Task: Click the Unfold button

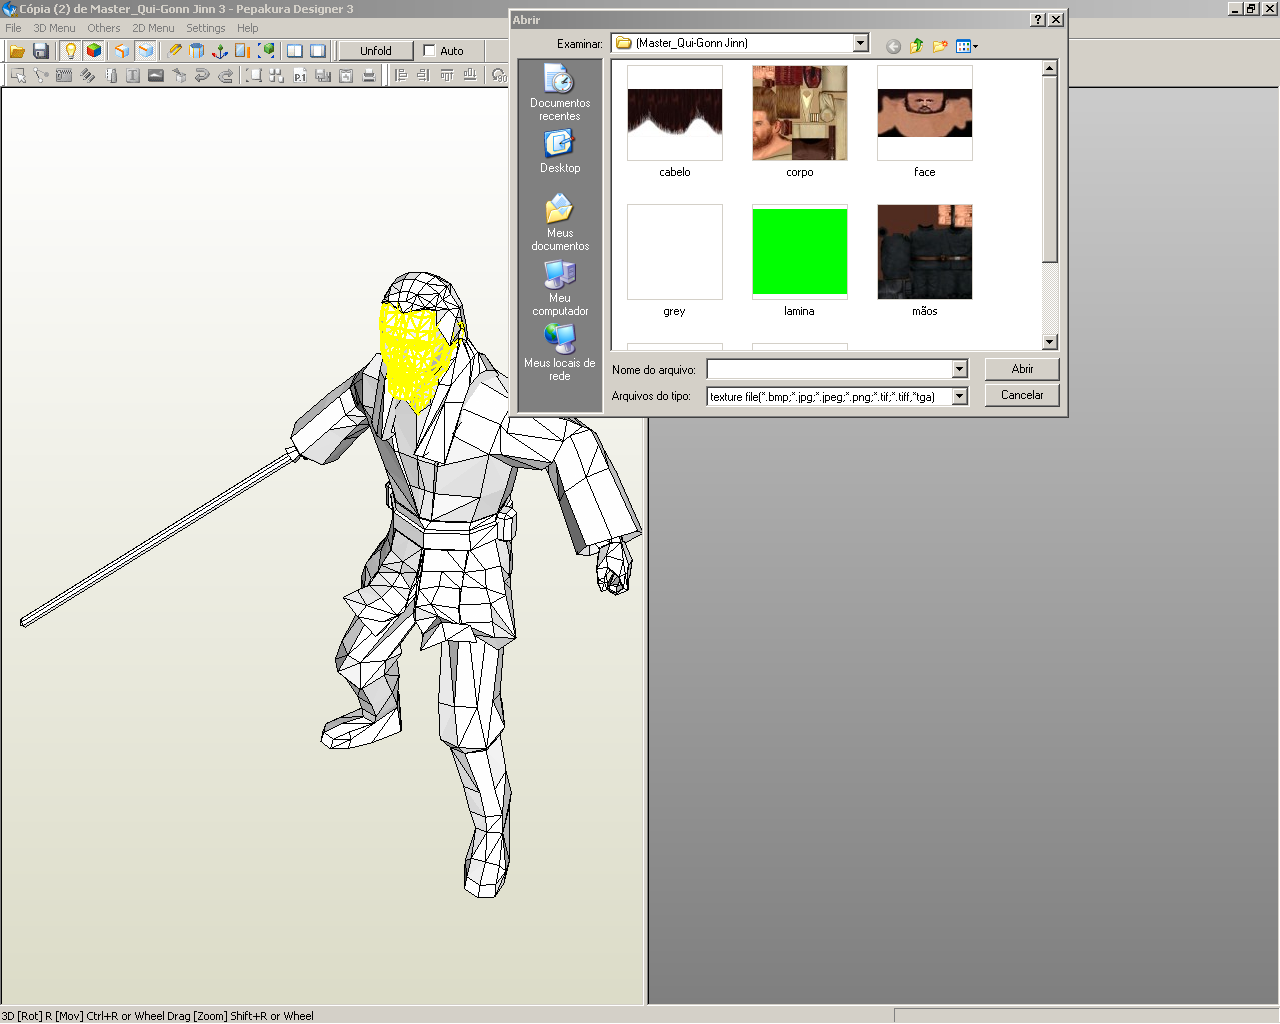Action: point(375,50)
